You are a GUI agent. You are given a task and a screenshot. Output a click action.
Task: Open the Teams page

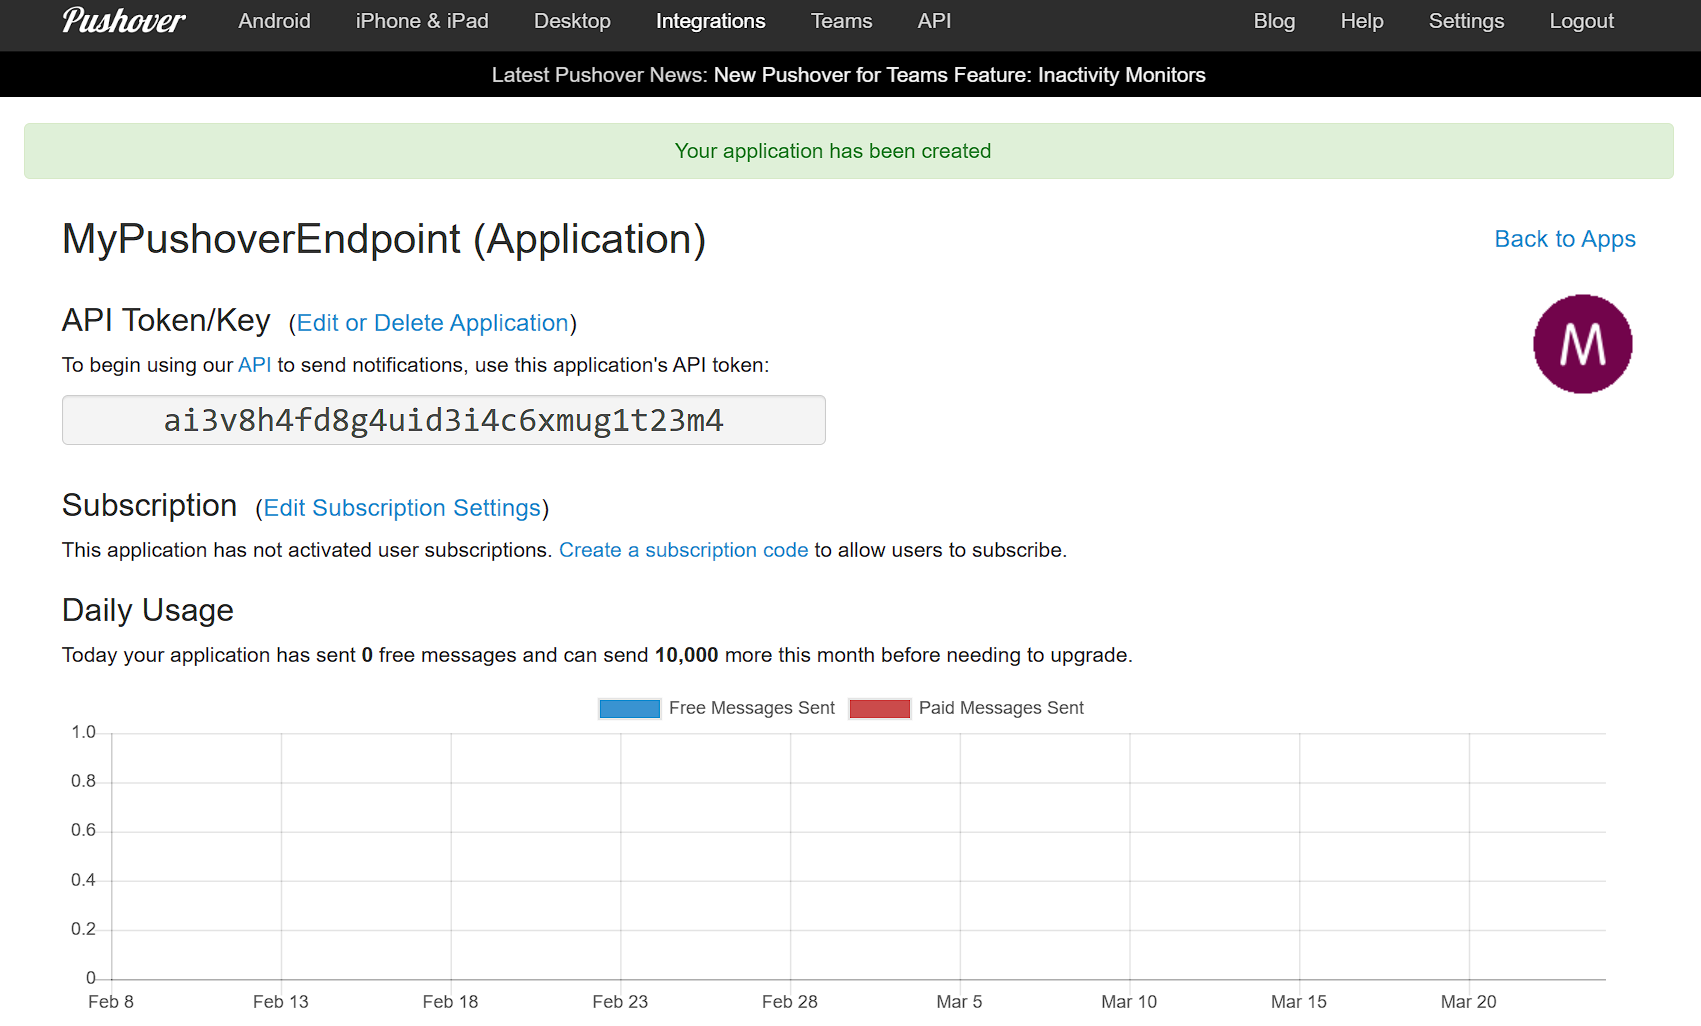(841, 21)
